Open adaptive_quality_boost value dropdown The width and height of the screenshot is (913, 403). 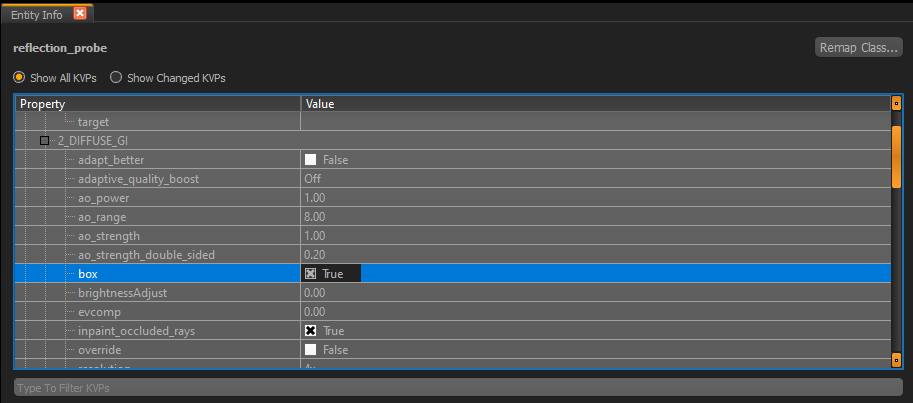coord(596,179)
